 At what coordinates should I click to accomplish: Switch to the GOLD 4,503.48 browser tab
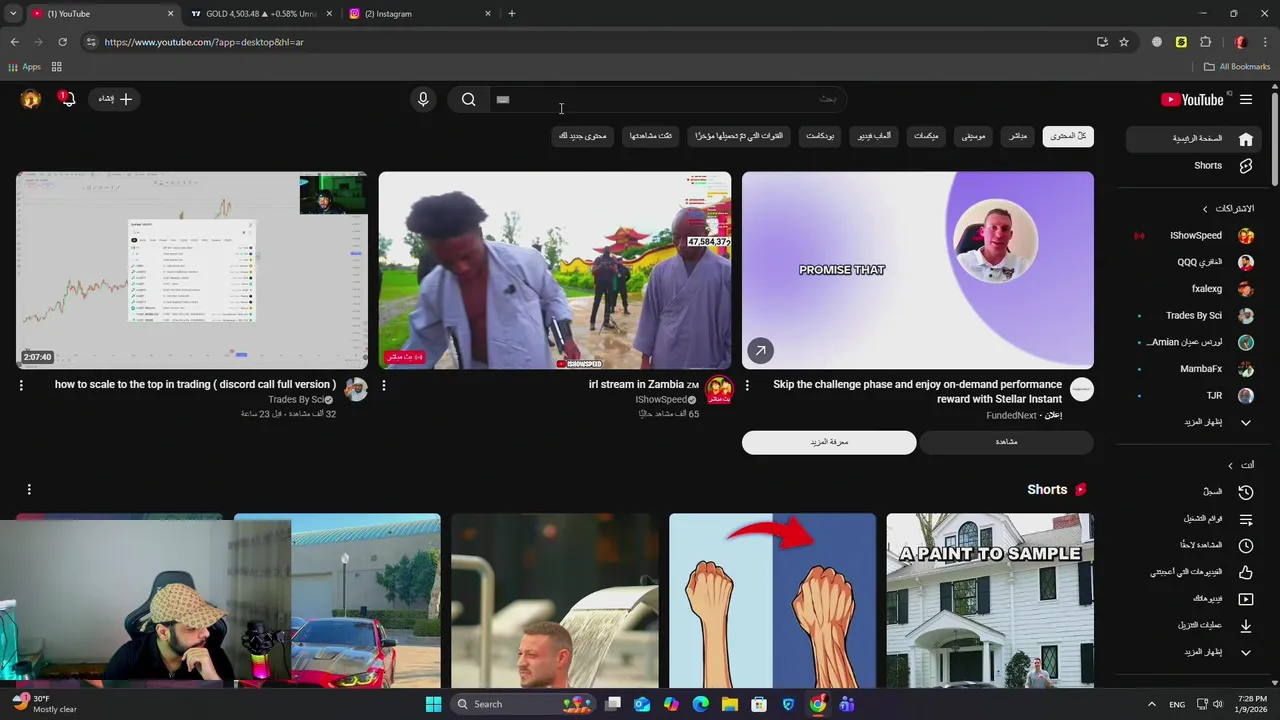(260, 14)
